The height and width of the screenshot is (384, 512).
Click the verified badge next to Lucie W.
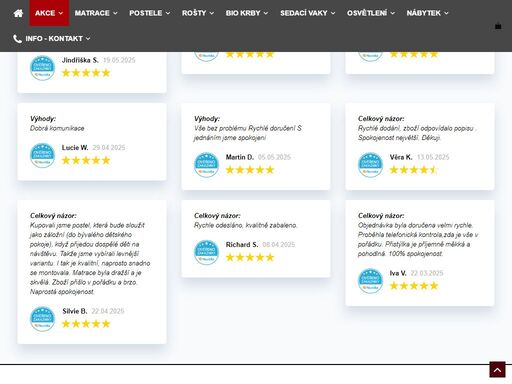[x=42, y=155]
